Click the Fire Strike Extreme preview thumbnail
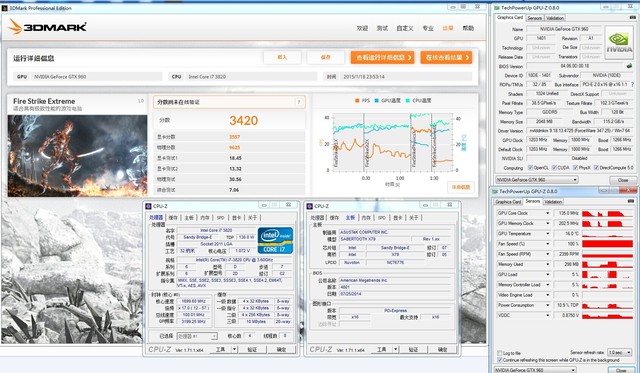Image resolution: width=640 pixels, height=373 pixels. click(x=77, y=155)
